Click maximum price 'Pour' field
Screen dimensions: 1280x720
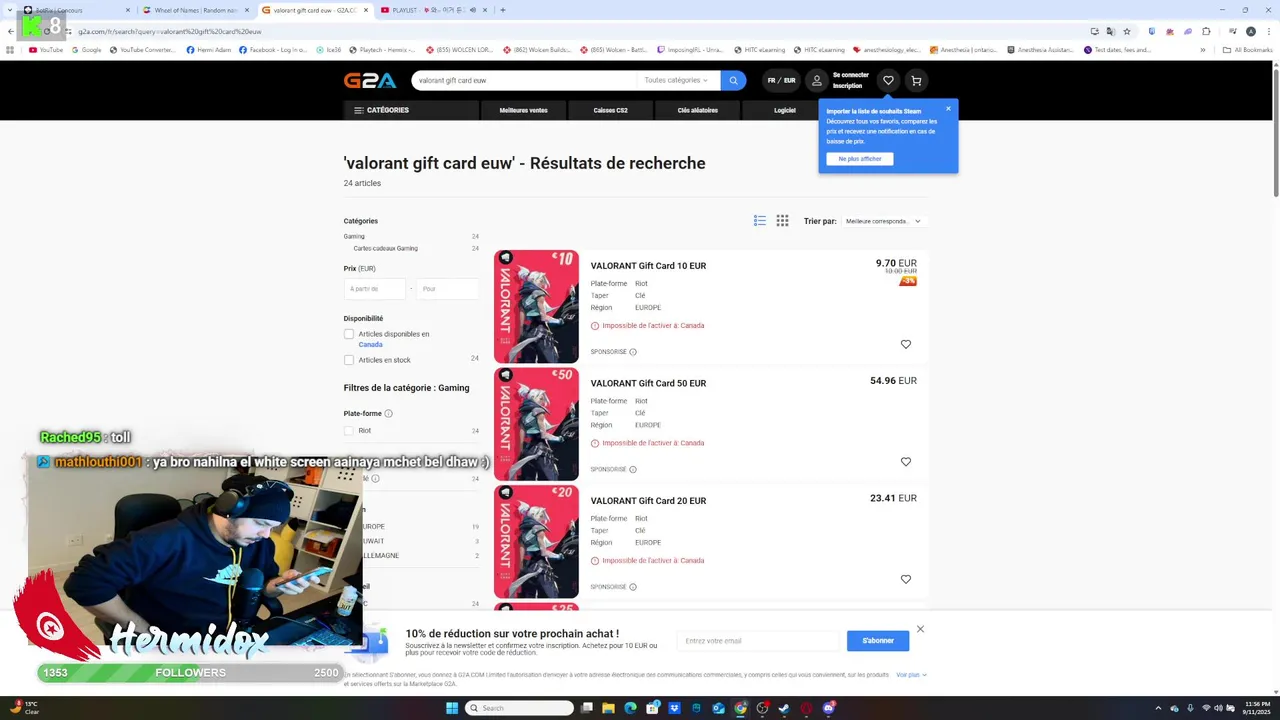coord(447,289)
